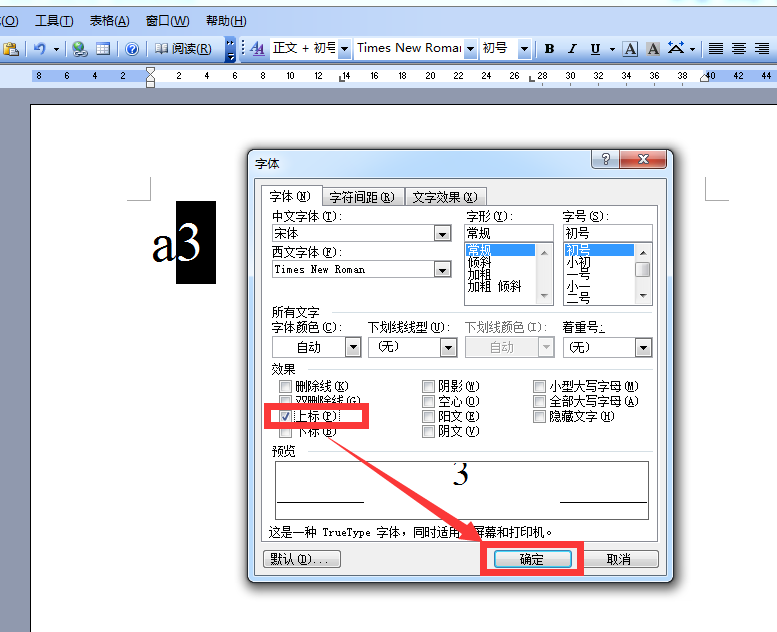
Task: Enable the 小型大写字母(M) checkbox
Action: point(539,386)
